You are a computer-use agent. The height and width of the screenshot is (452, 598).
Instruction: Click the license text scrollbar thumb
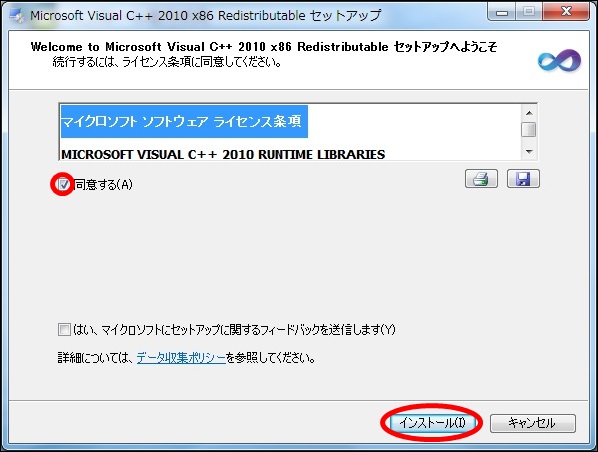click(x=529, y=129)
